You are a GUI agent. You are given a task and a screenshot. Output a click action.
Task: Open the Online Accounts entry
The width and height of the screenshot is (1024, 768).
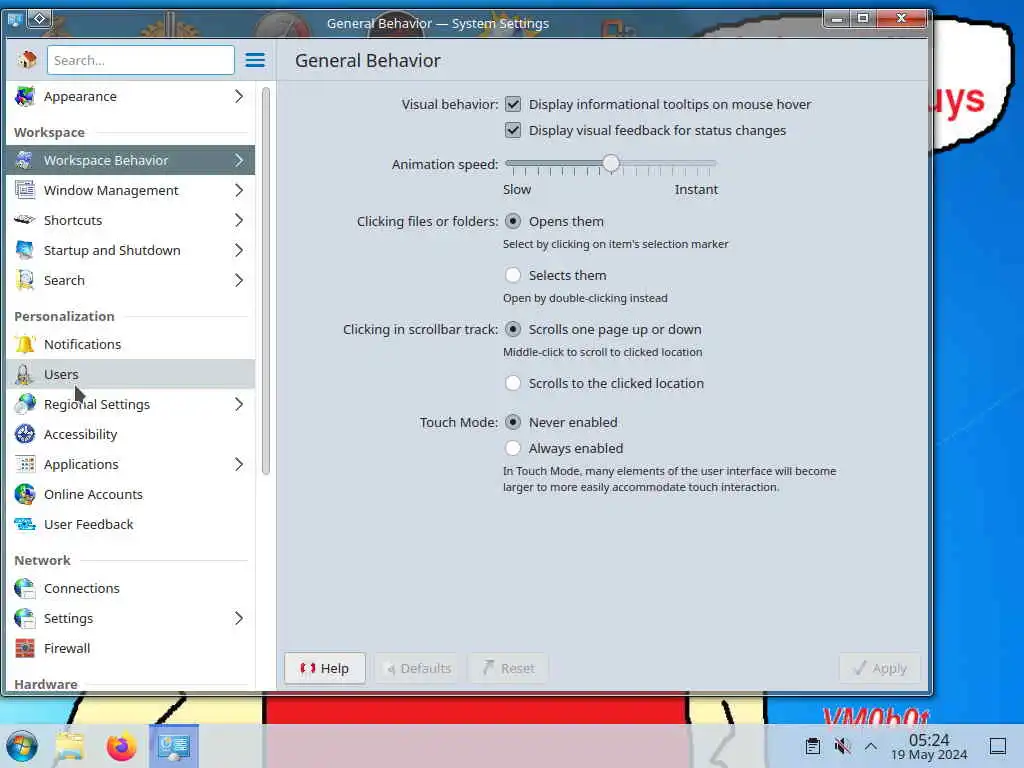tap(131, 494)
